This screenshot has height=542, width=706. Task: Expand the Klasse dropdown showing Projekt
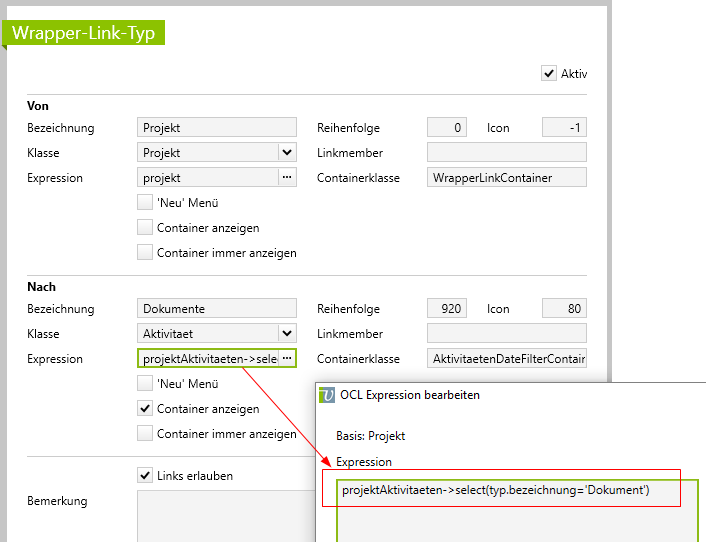coord(287,153)
